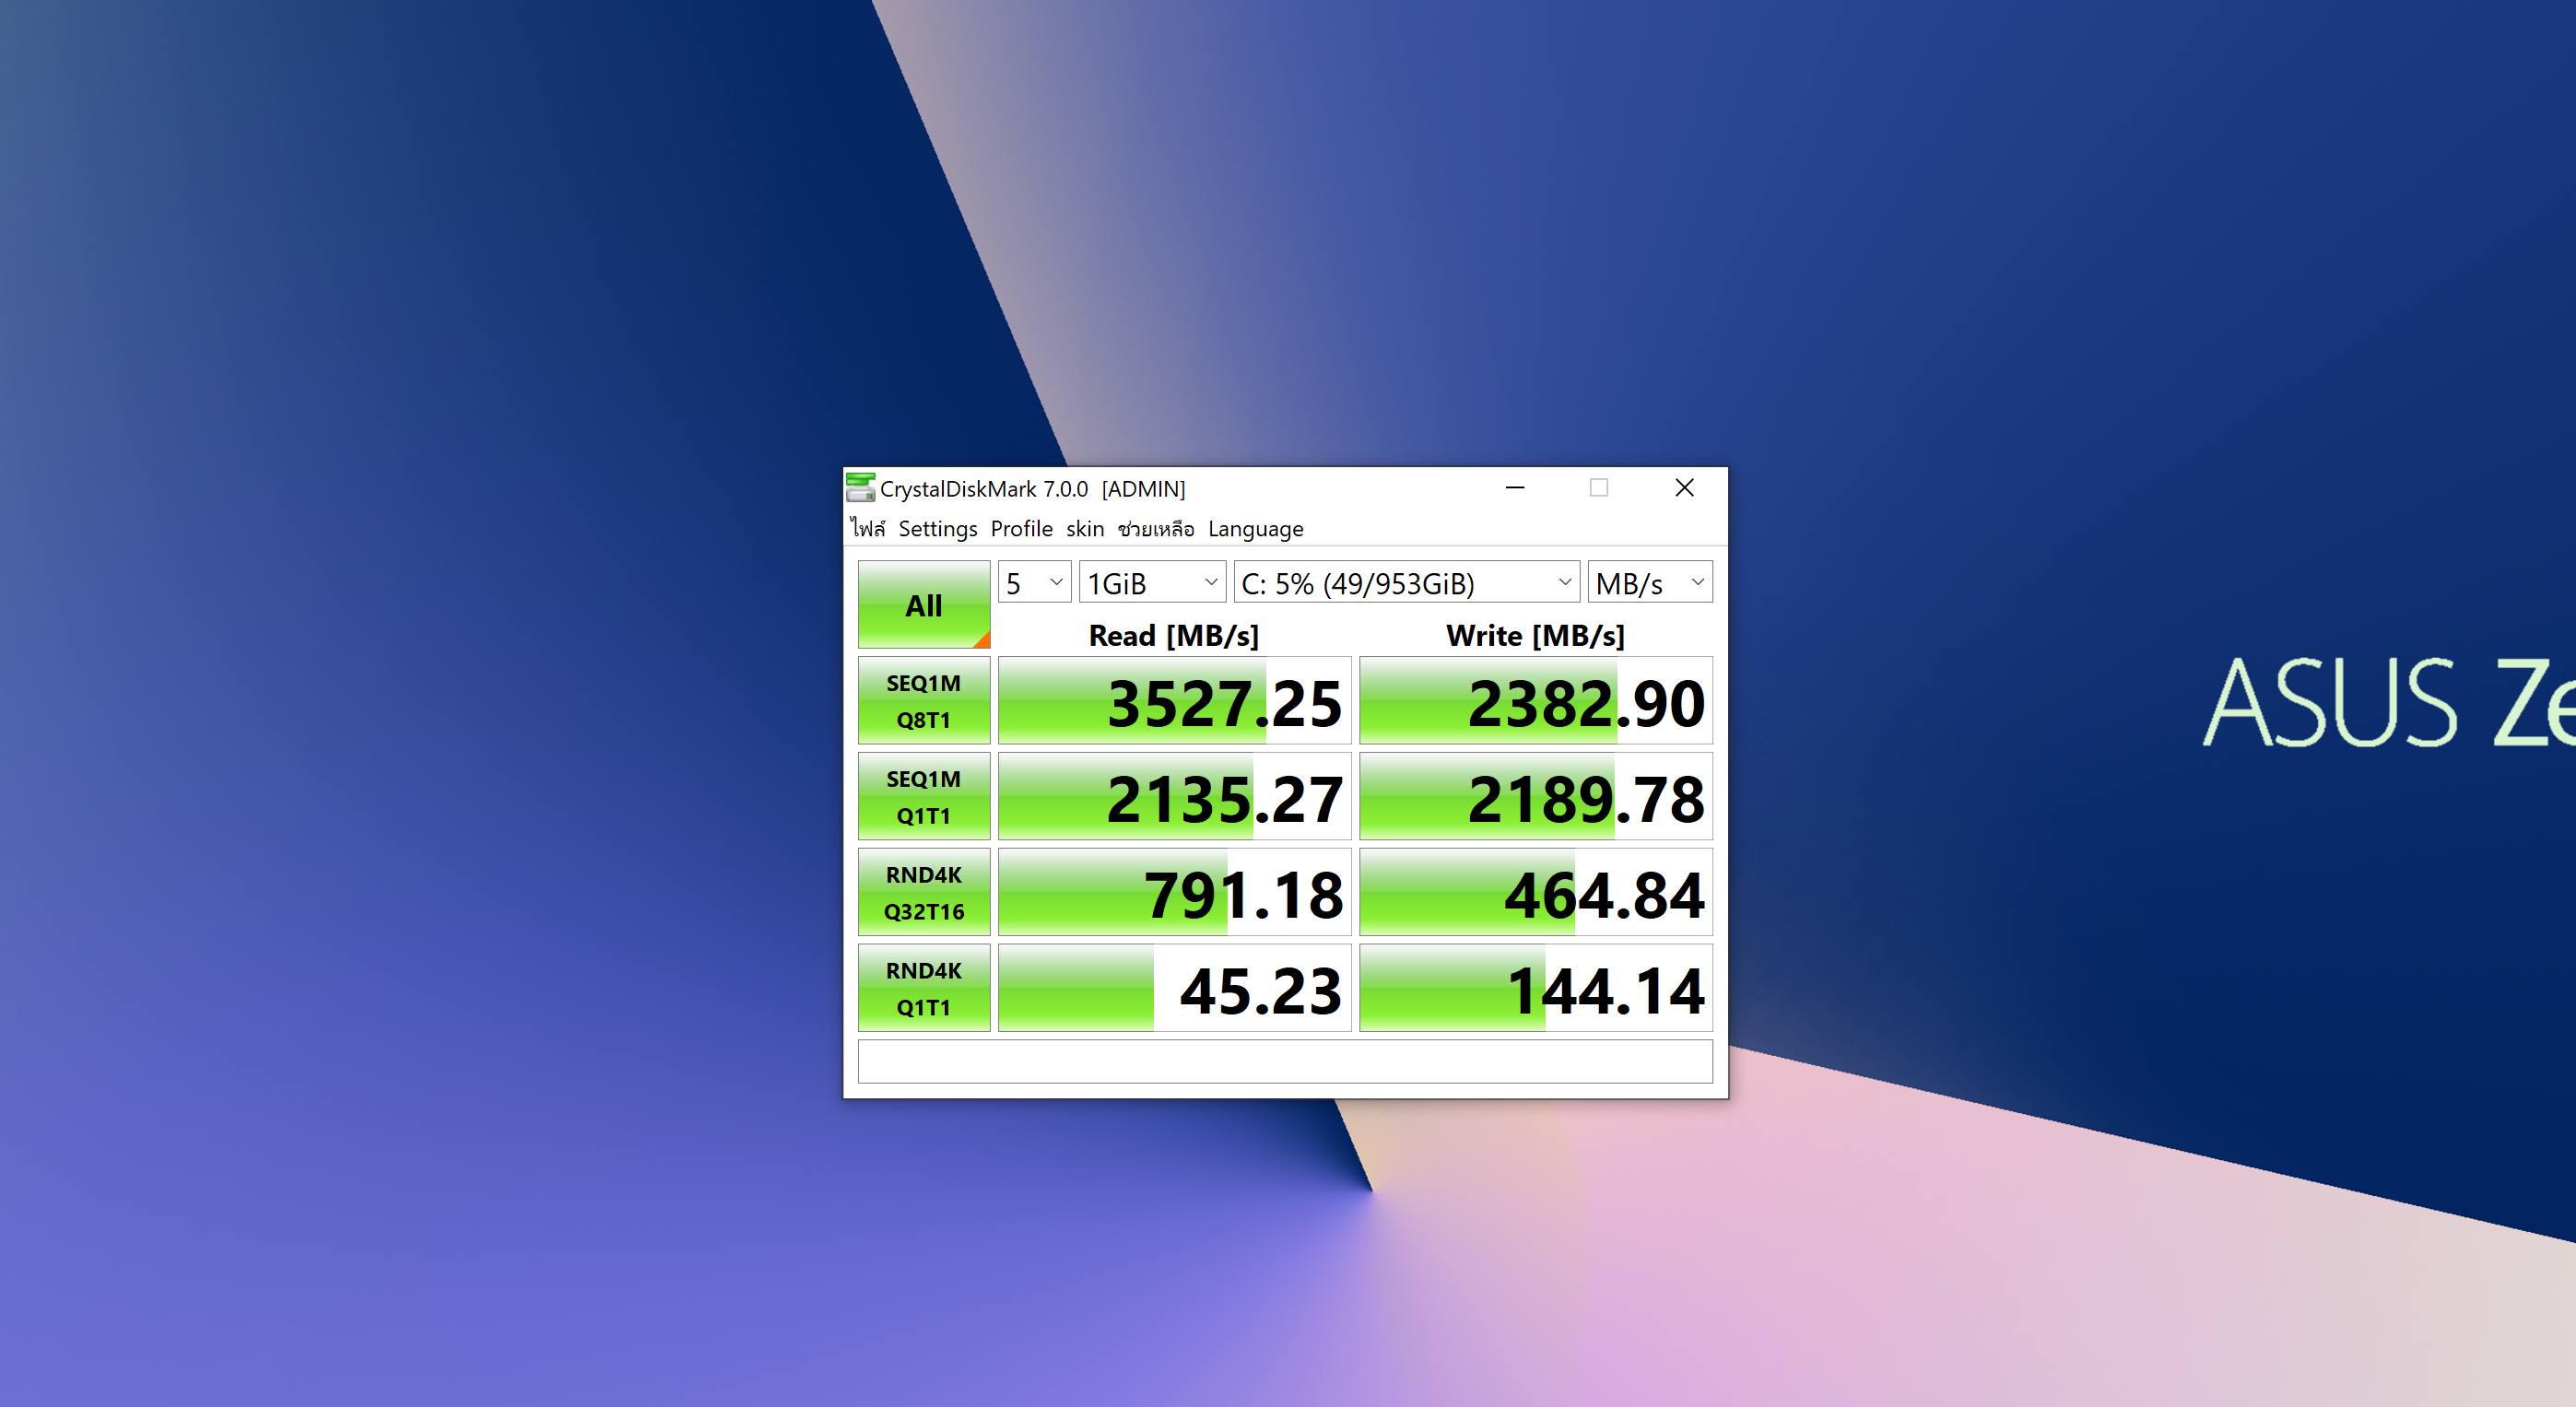
Task: Click the Read [MB/s] column header
Action: [x=1173, y=636]
